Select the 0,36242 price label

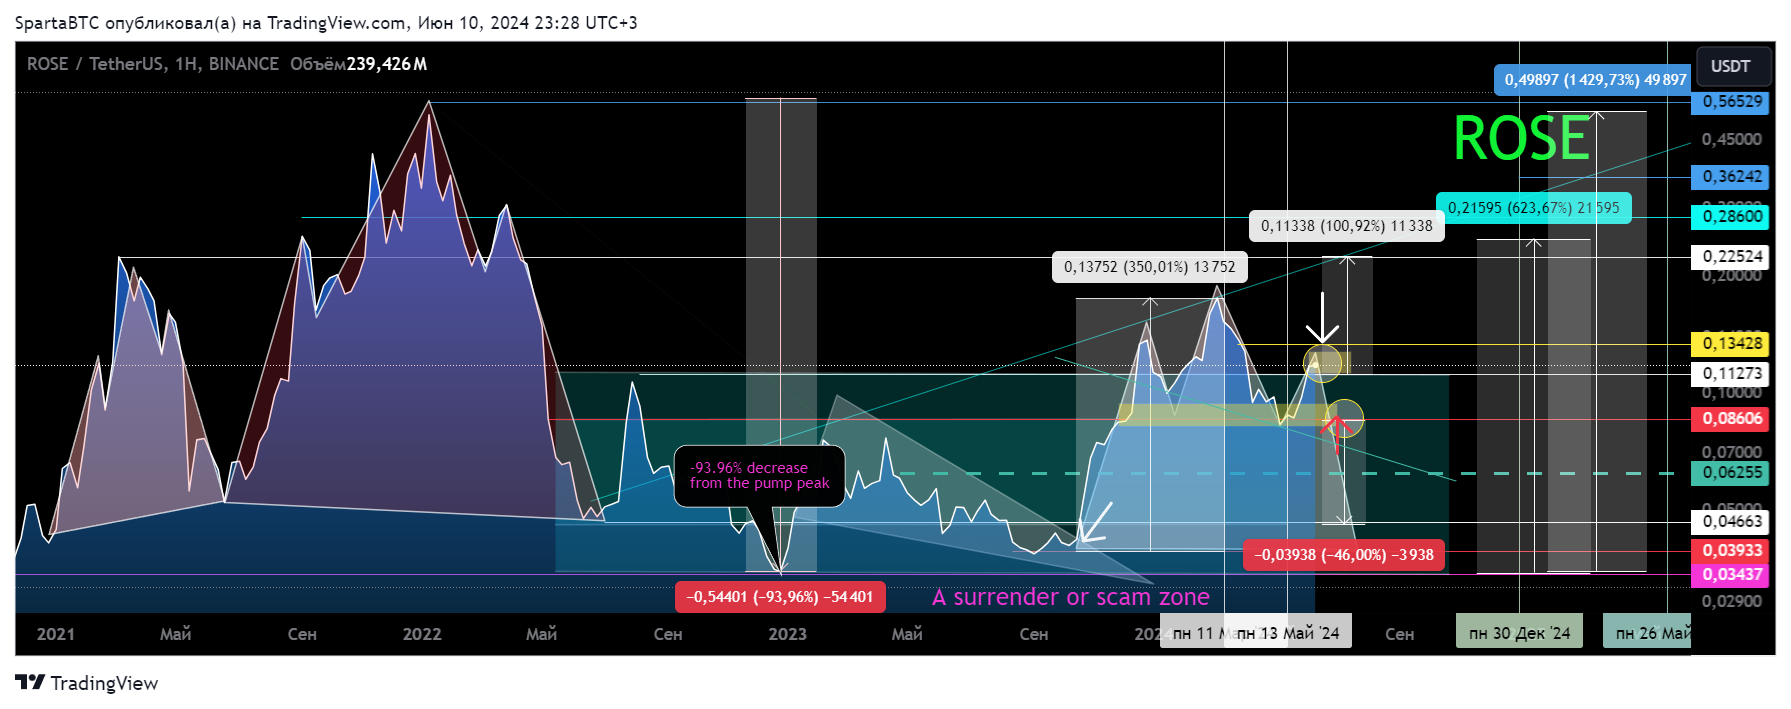pos(1732,177)
